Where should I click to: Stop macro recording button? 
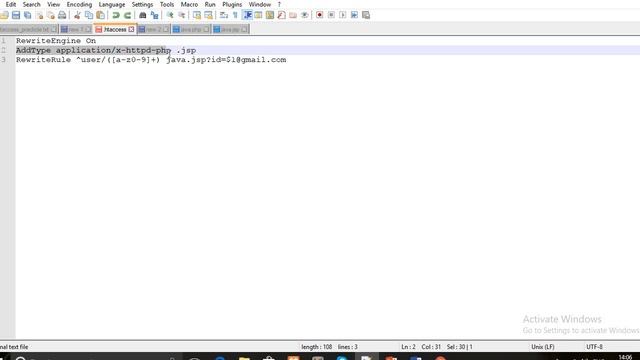[x=331, y=15]
